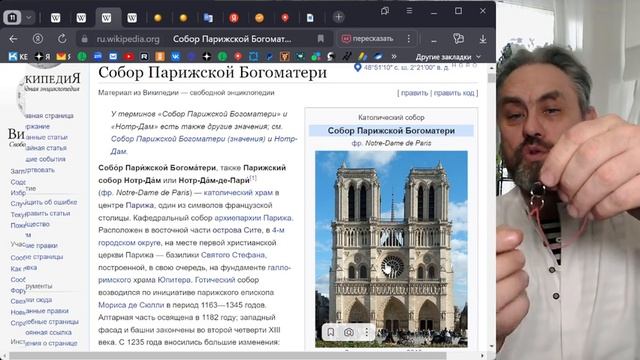Click the scroll-down arrow of vertical scrollbar
The image size is (640, 360).
click(x=491, y=347)
